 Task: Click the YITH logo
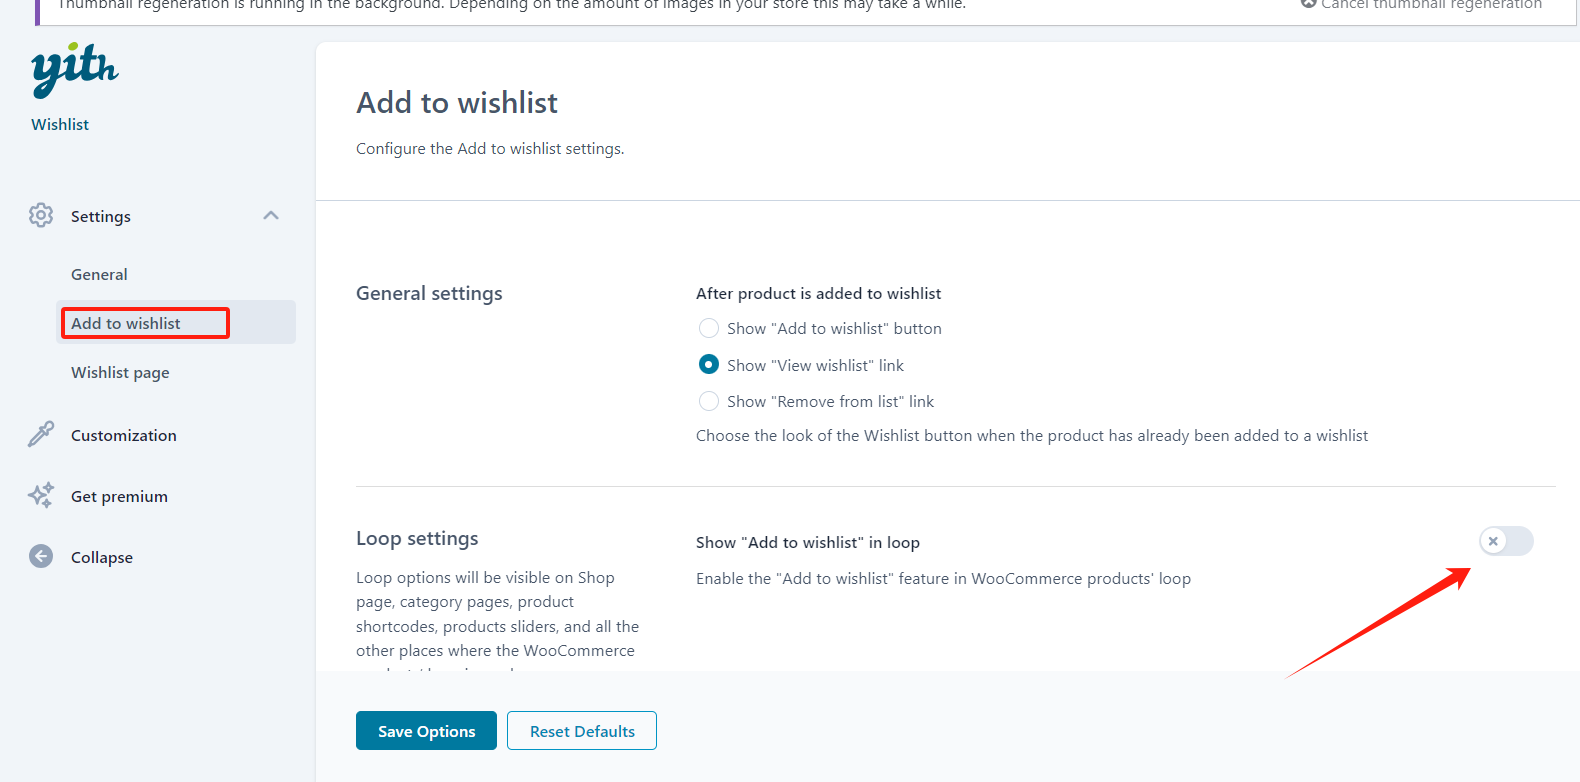pos(73,69)
